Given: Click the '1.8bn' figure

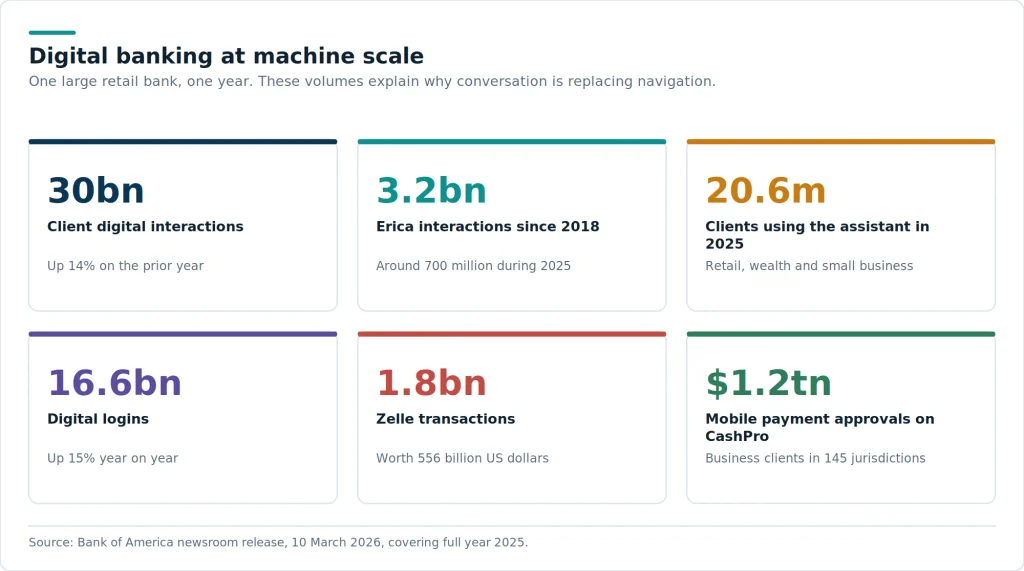Looking at the screenshot, I should pyautogui.click(x=431, y=383).
